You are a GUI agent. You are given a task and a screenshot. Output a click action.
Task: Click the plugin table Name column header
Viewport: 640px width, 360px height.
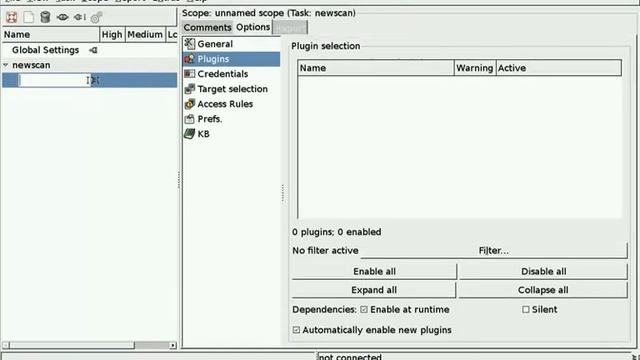coord(376,68)
